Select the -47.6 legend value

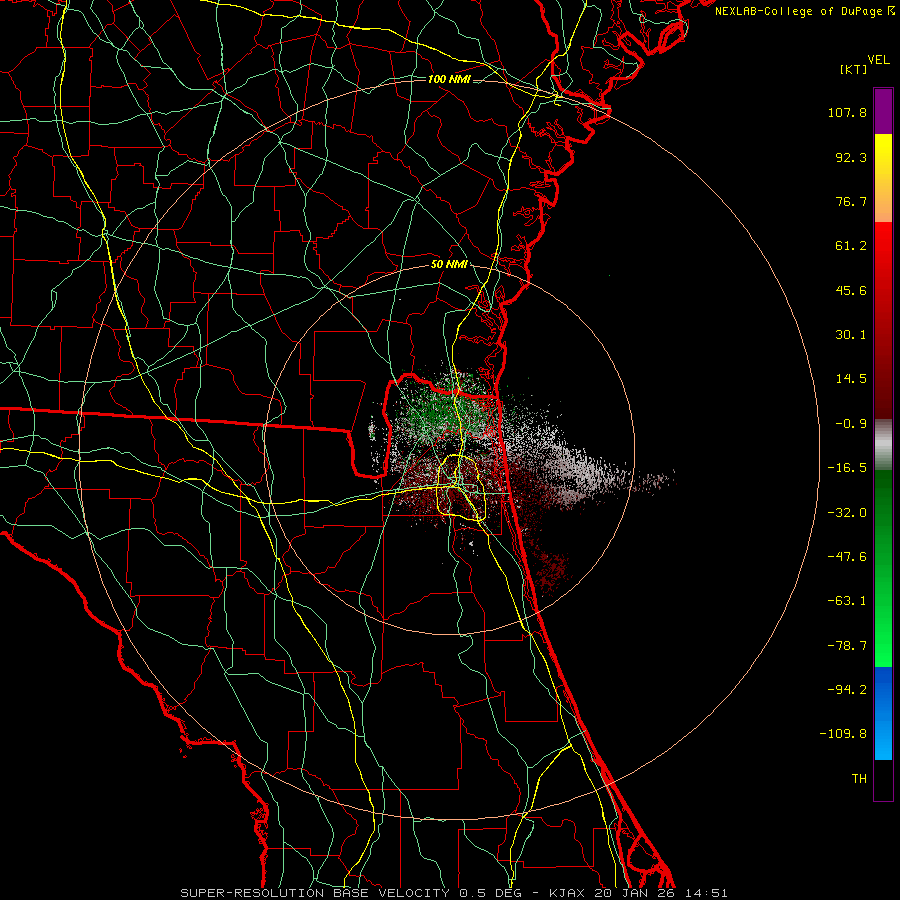pos(847,557)
